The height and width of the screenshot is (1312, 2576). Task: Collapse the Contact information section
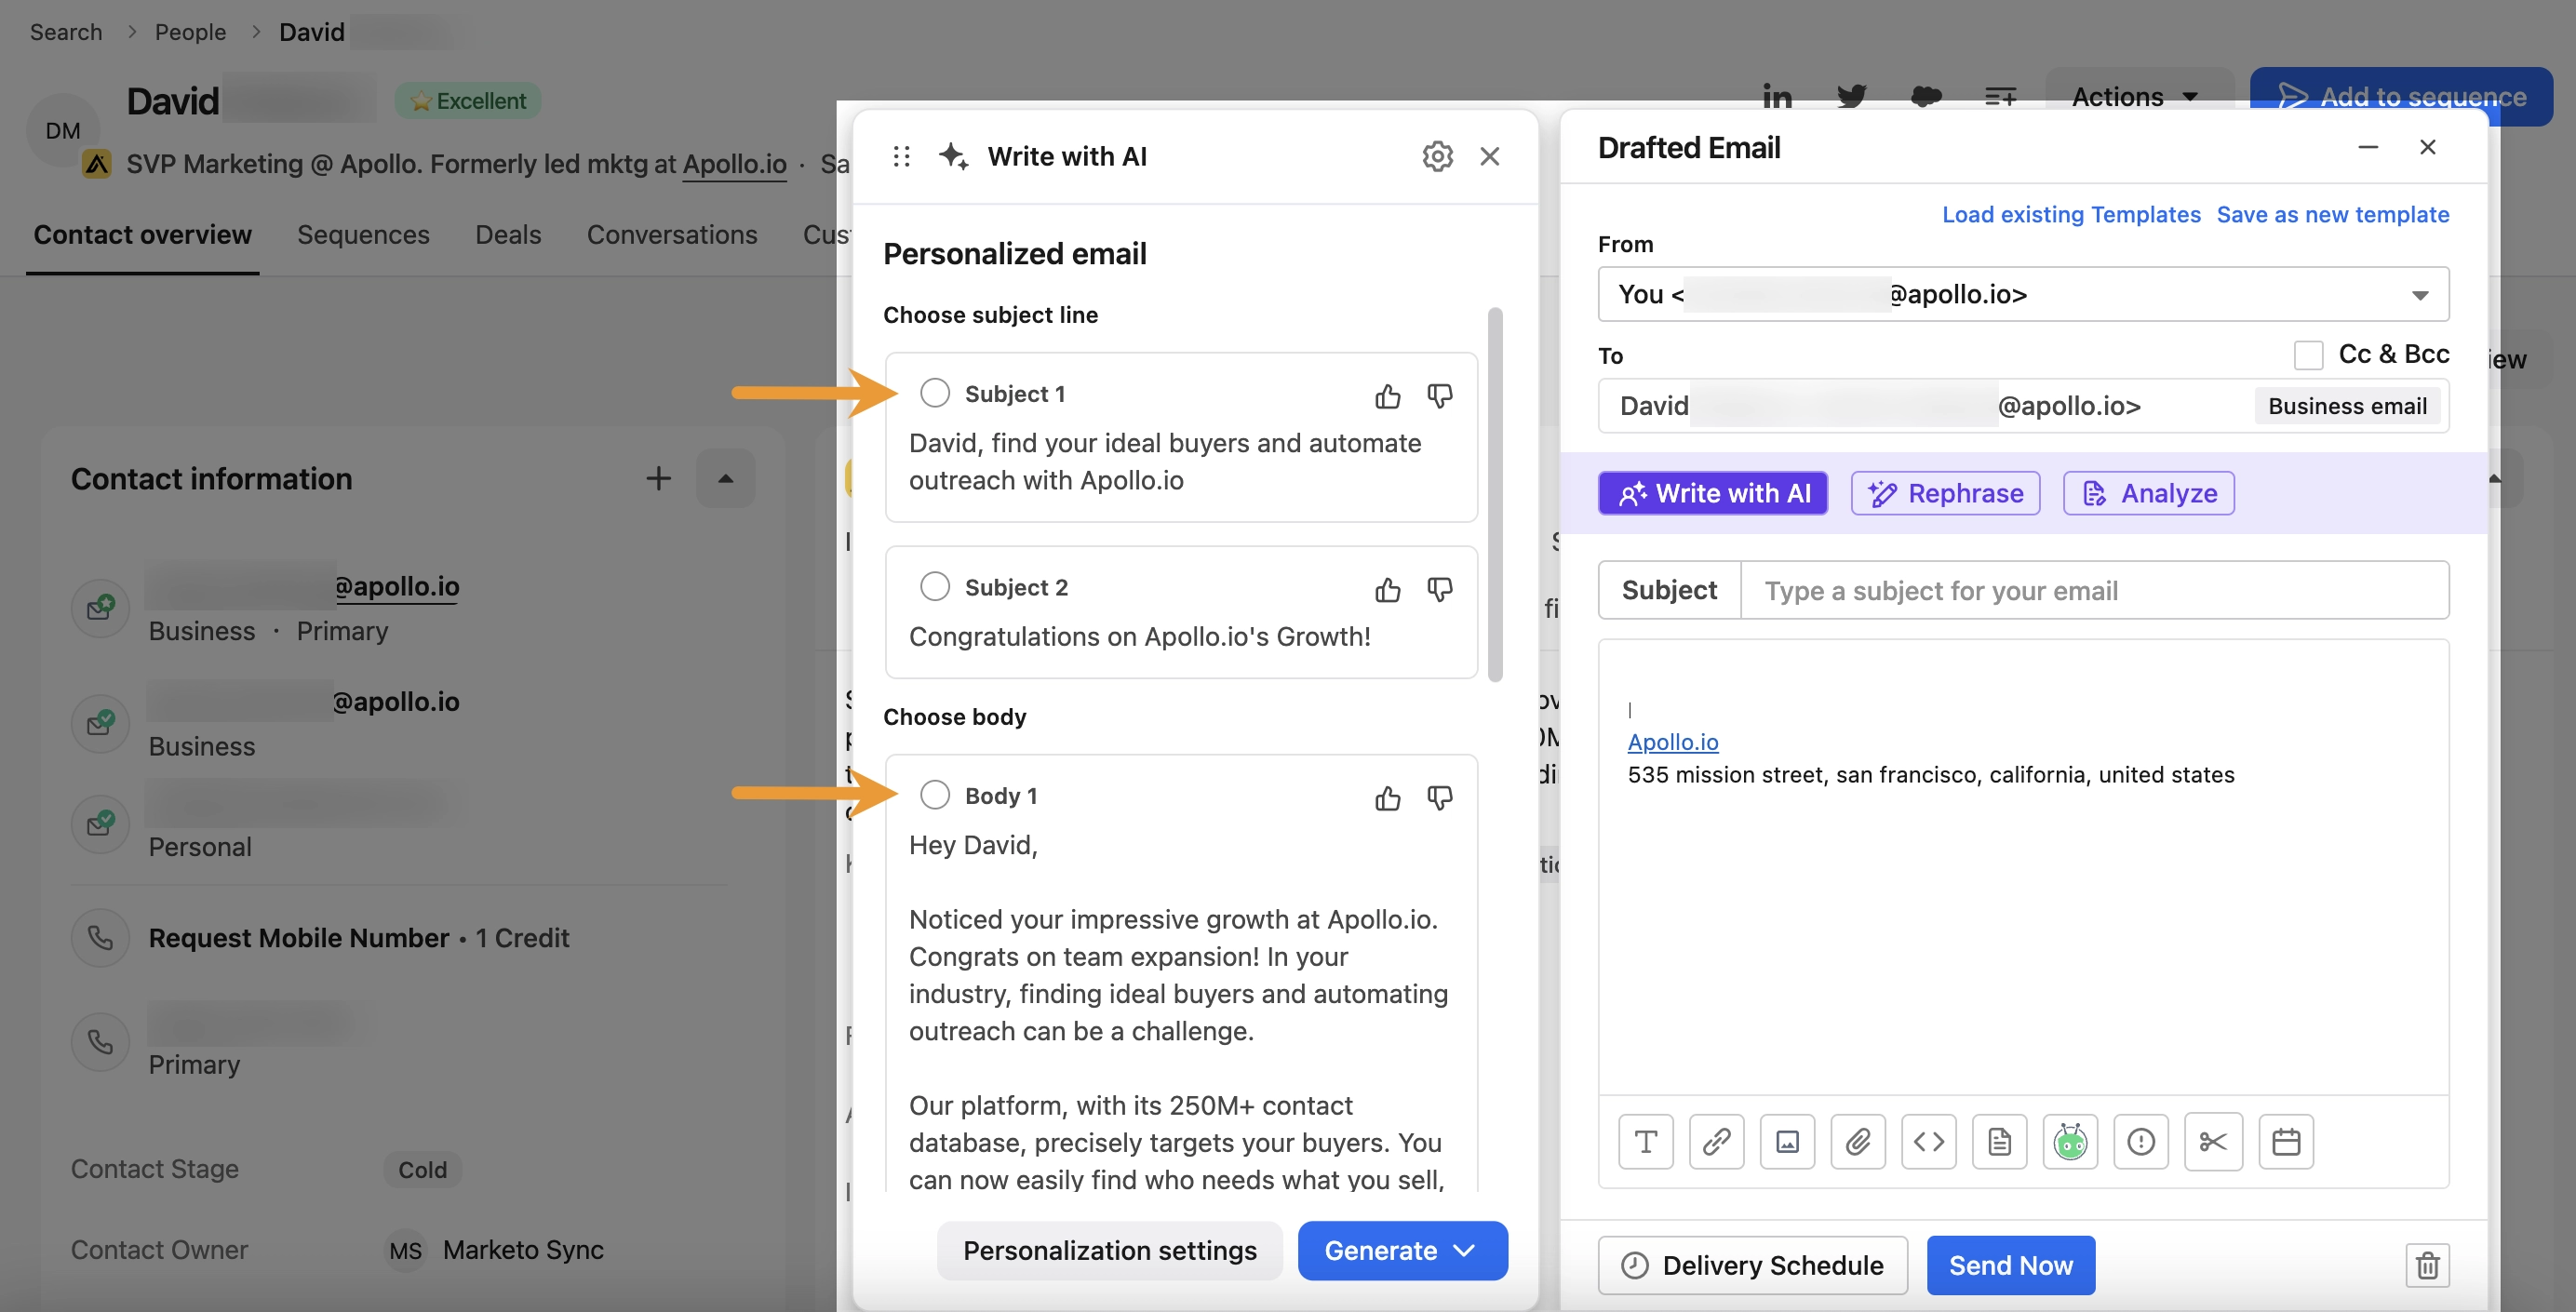[x=725, y=478]
